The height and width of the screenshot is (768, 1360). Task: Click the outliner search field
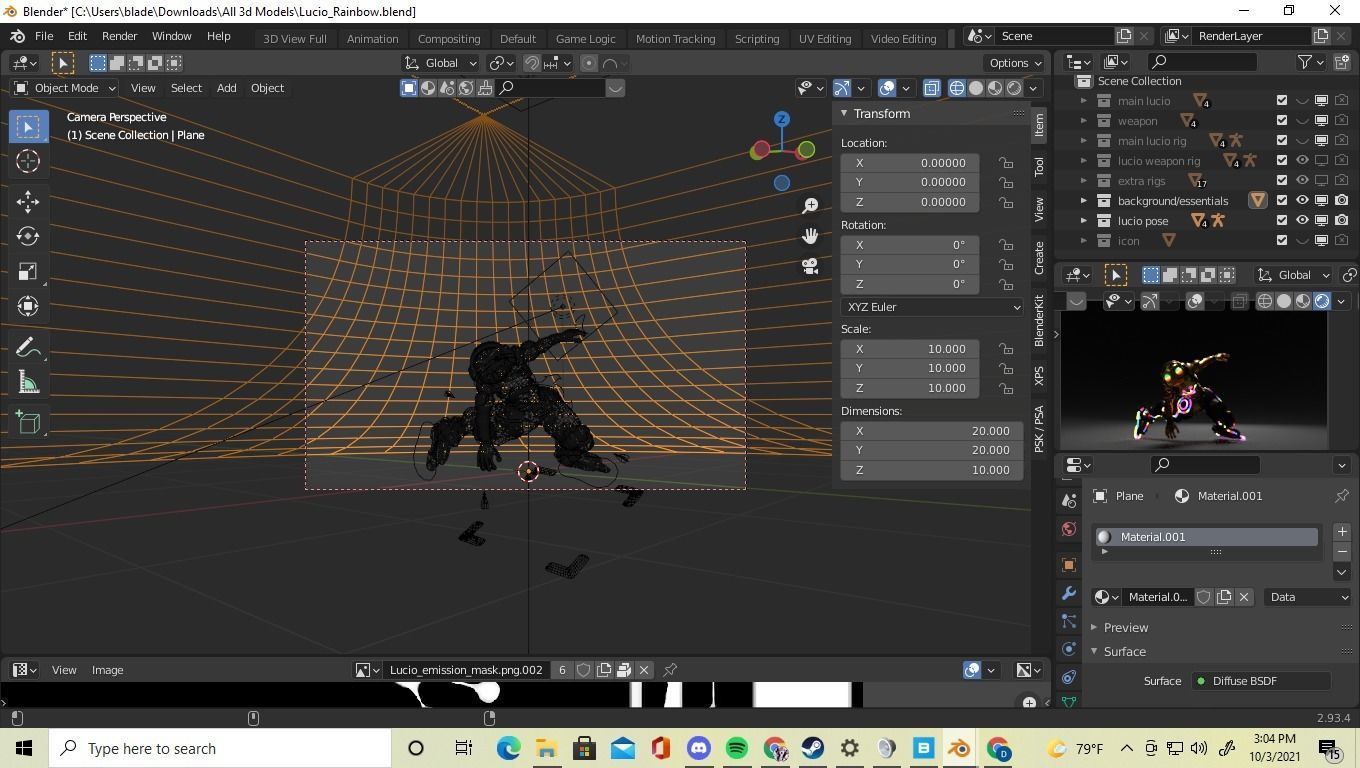(1202, 62)
